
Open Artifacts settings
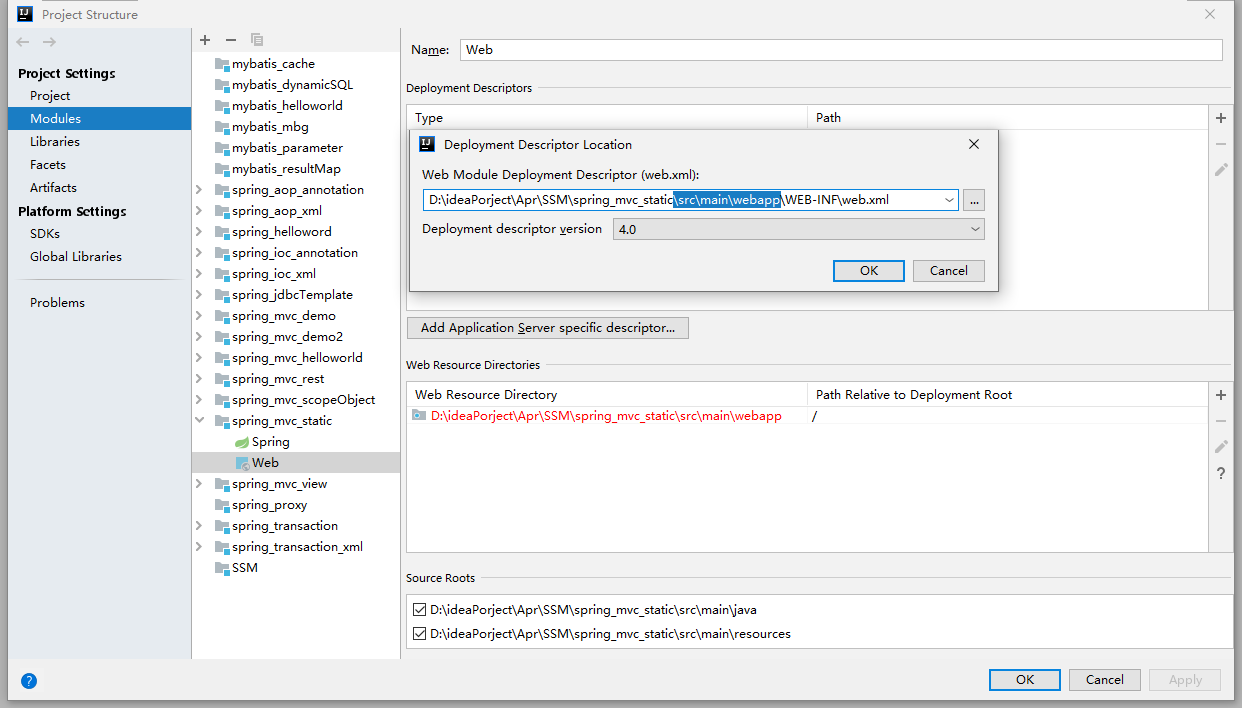[x=53, y=188]
